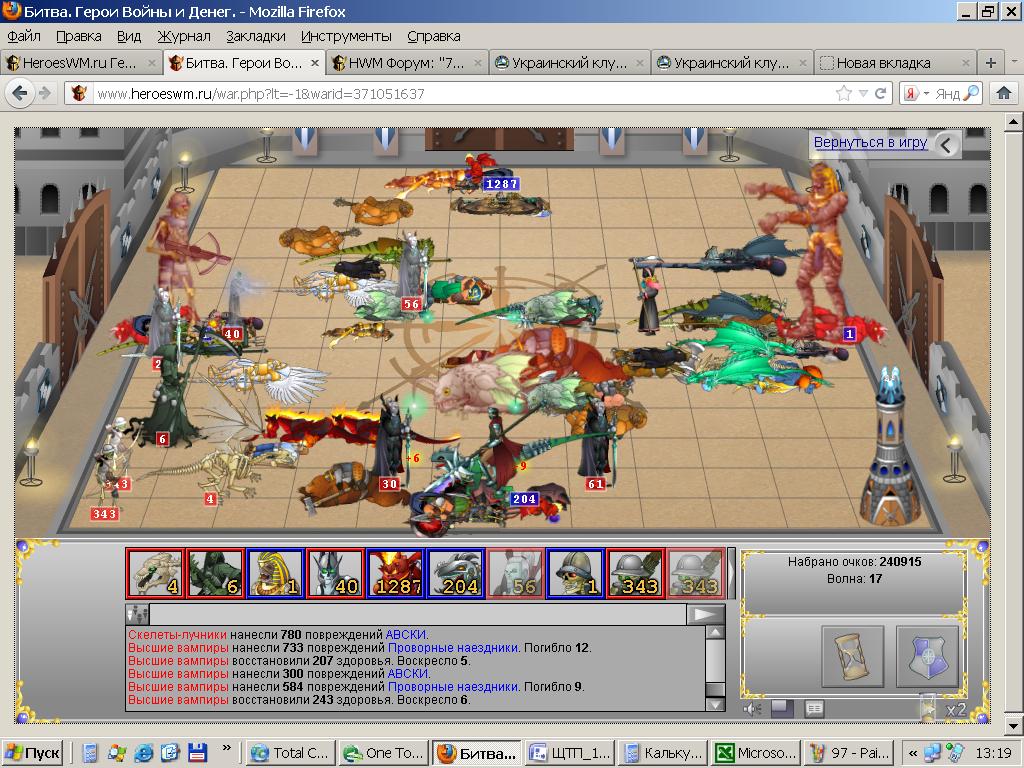Go to the browser home page icon

[1004, 93]
